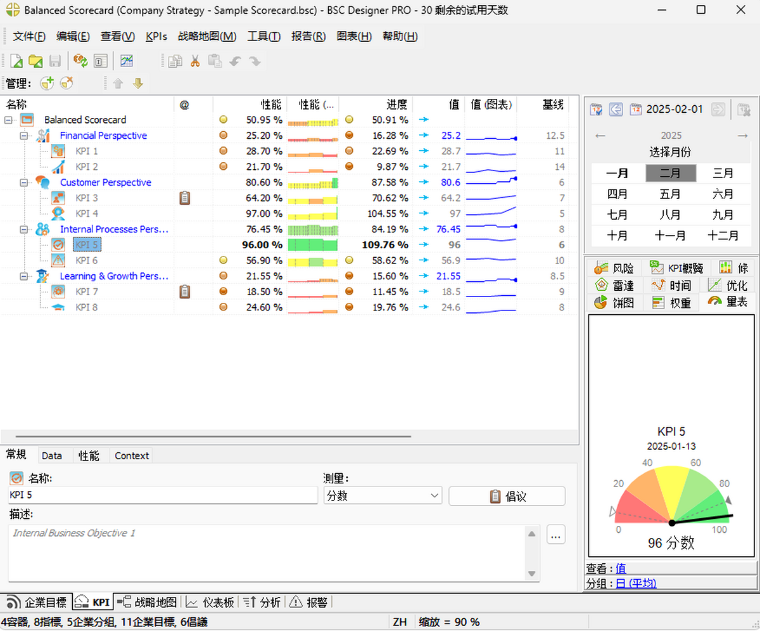Open 报警 alerts tab

pos(309,602)
